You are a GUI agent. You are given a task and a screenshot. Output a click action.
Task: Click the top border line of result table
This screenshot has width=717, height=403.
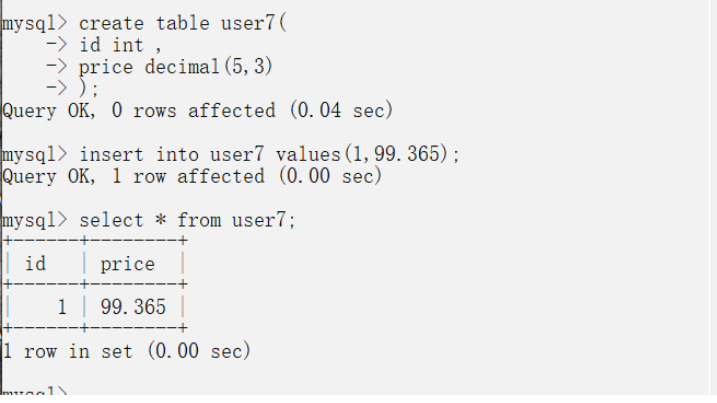pyautogui.click(x=95, y=242)
